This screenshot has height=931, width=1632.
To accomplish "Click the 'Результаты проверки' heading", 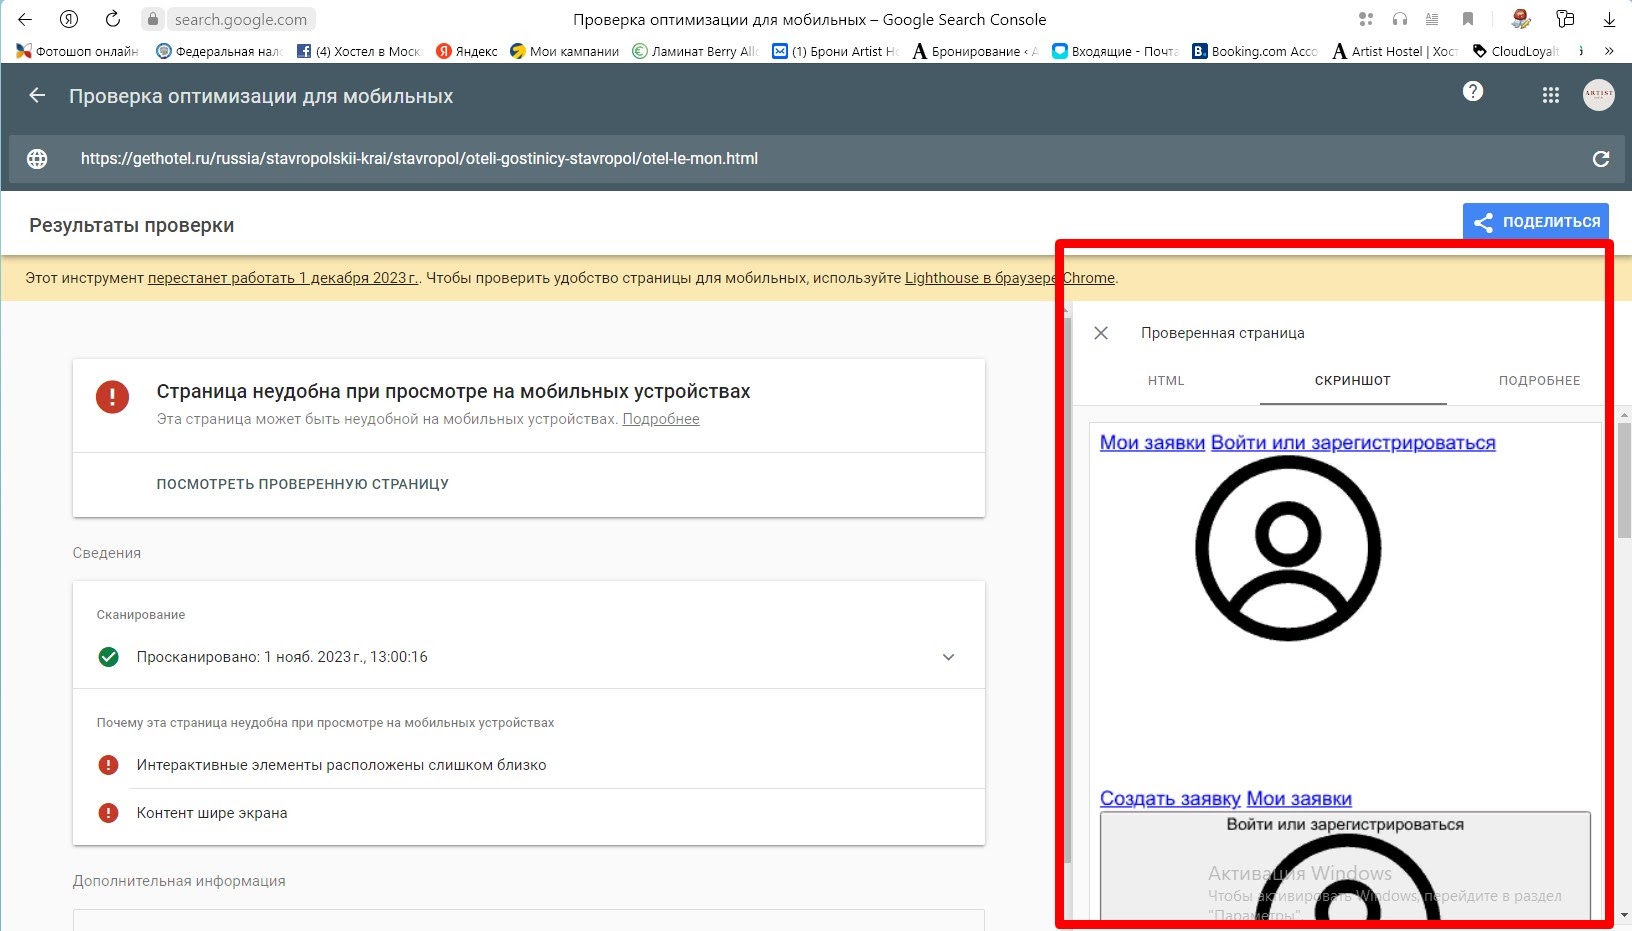I will tap(132, 226).
